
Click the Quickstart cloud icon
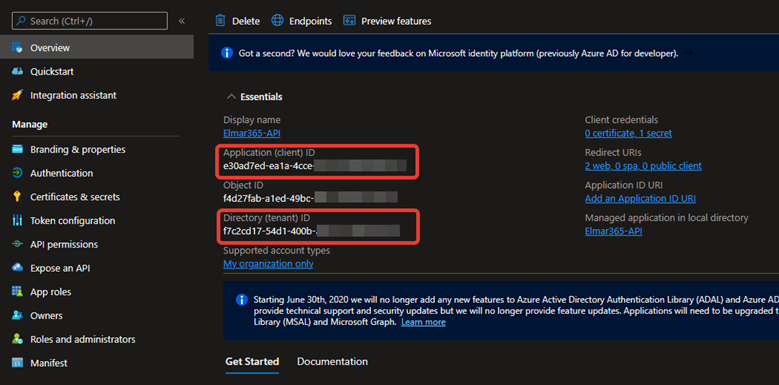coord(17,72)
